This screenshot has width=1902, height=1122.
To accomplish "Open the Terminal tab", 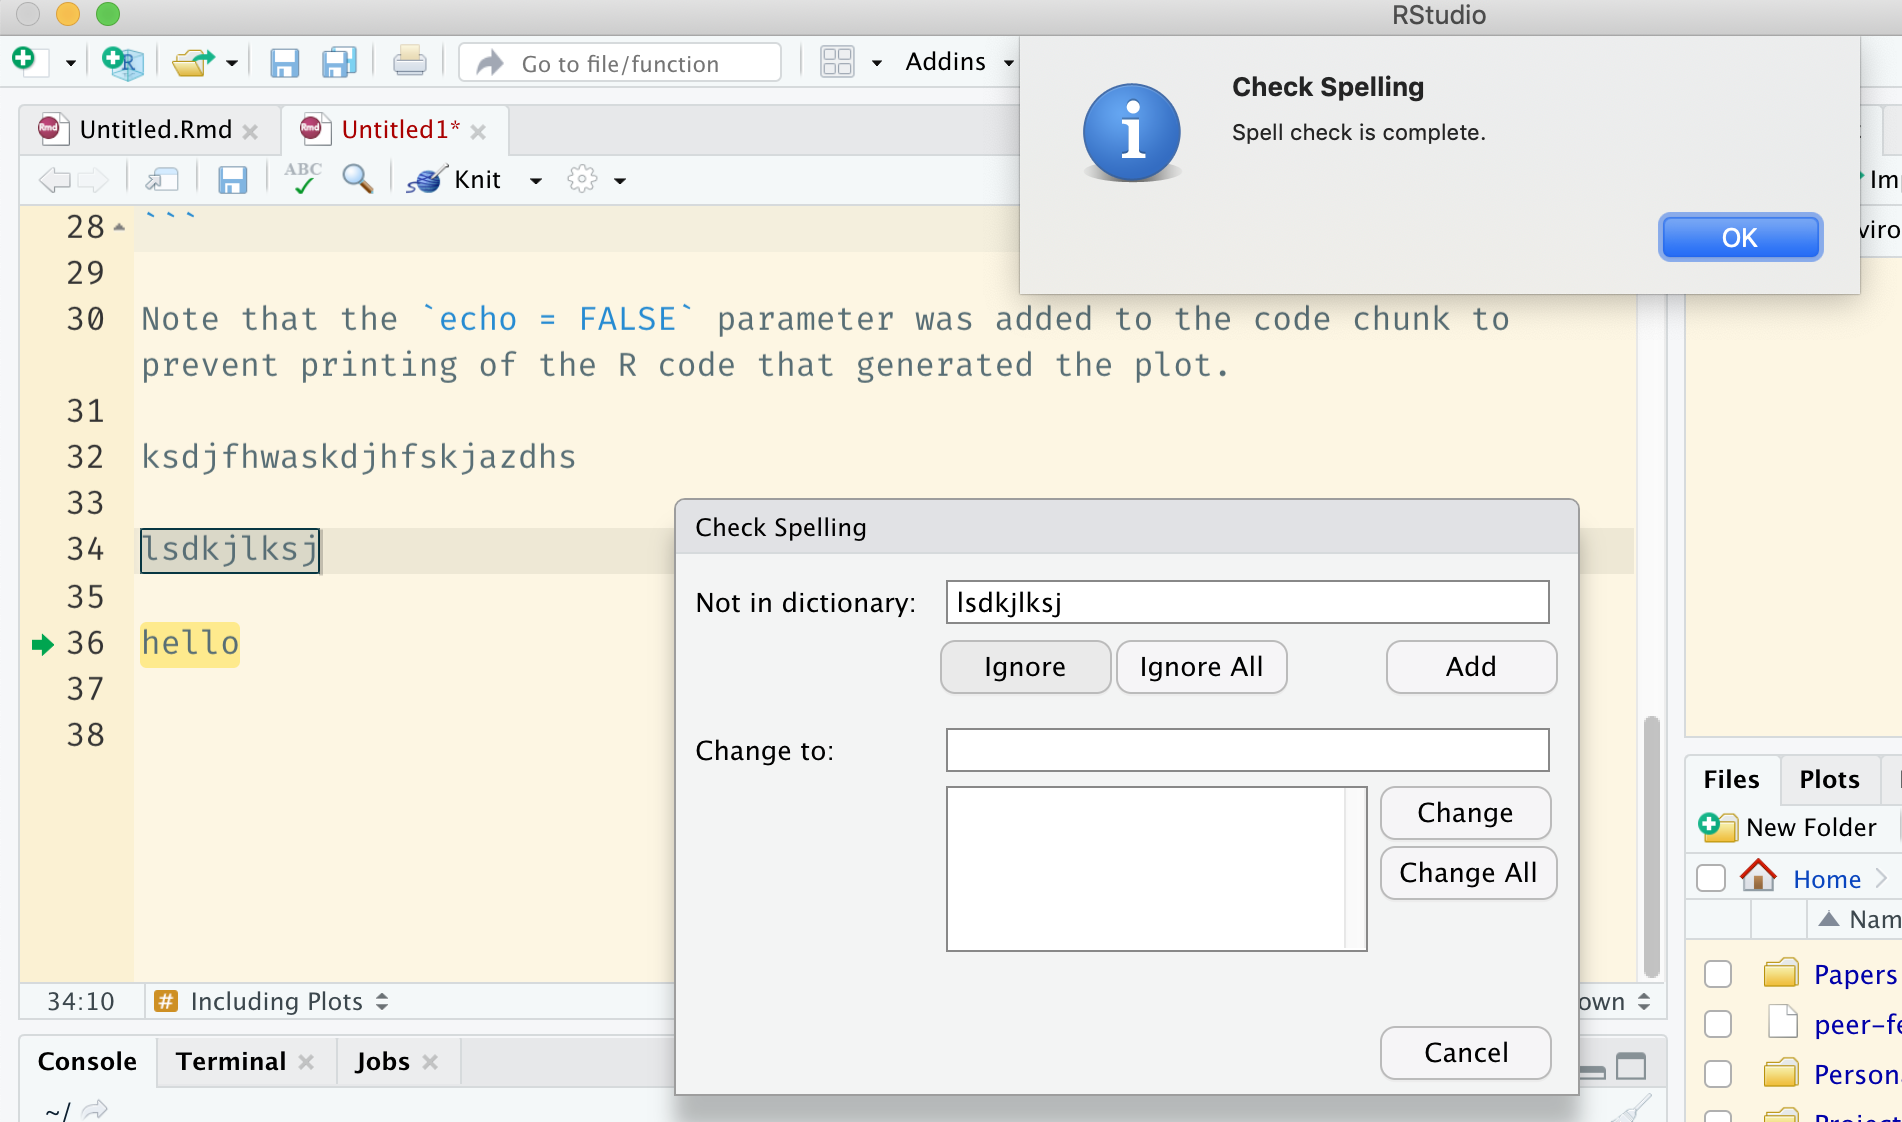I will point(230,1061).
